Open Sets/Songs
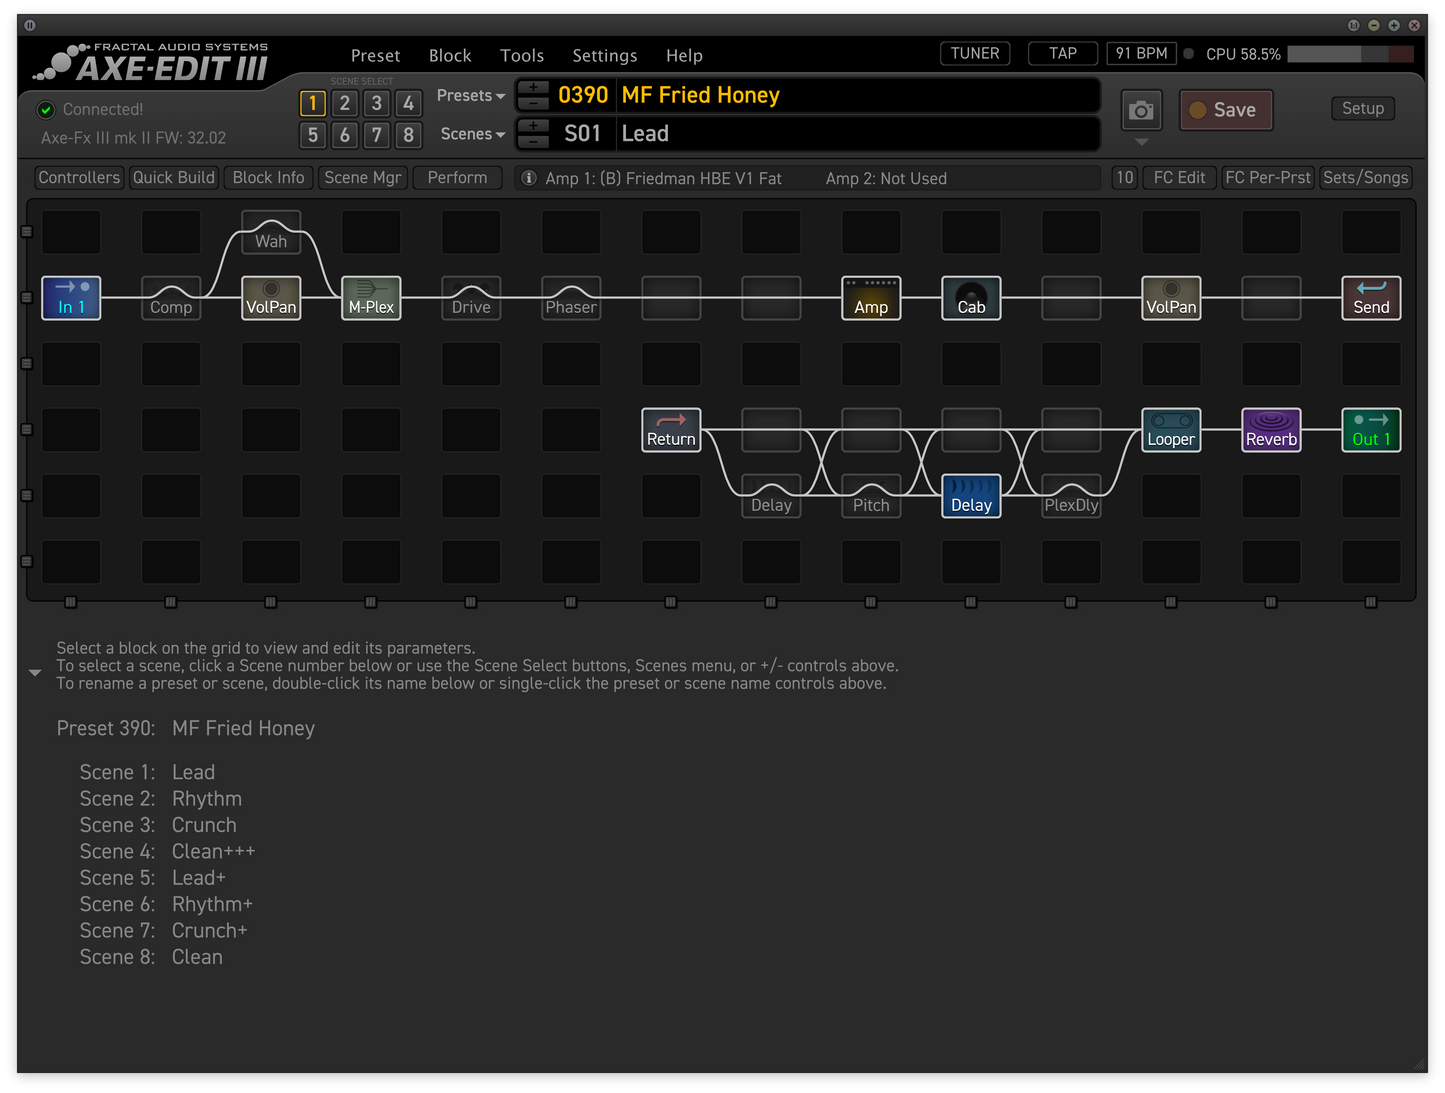1445x1093 pixels. click(x=1365, y=178)
